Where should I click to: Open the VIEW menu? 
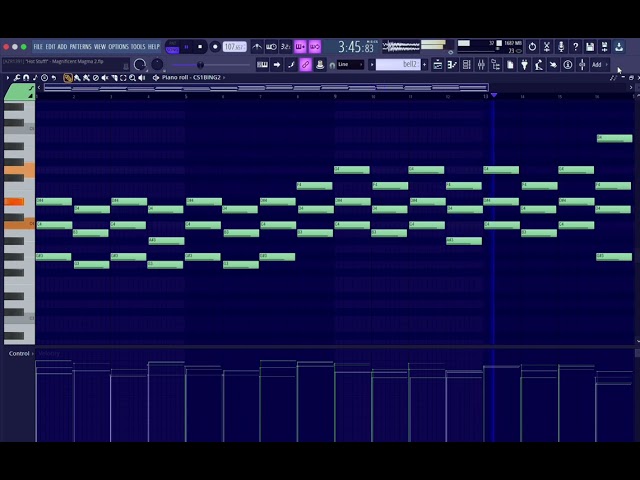pyautogui.click(x=100, y=47)
